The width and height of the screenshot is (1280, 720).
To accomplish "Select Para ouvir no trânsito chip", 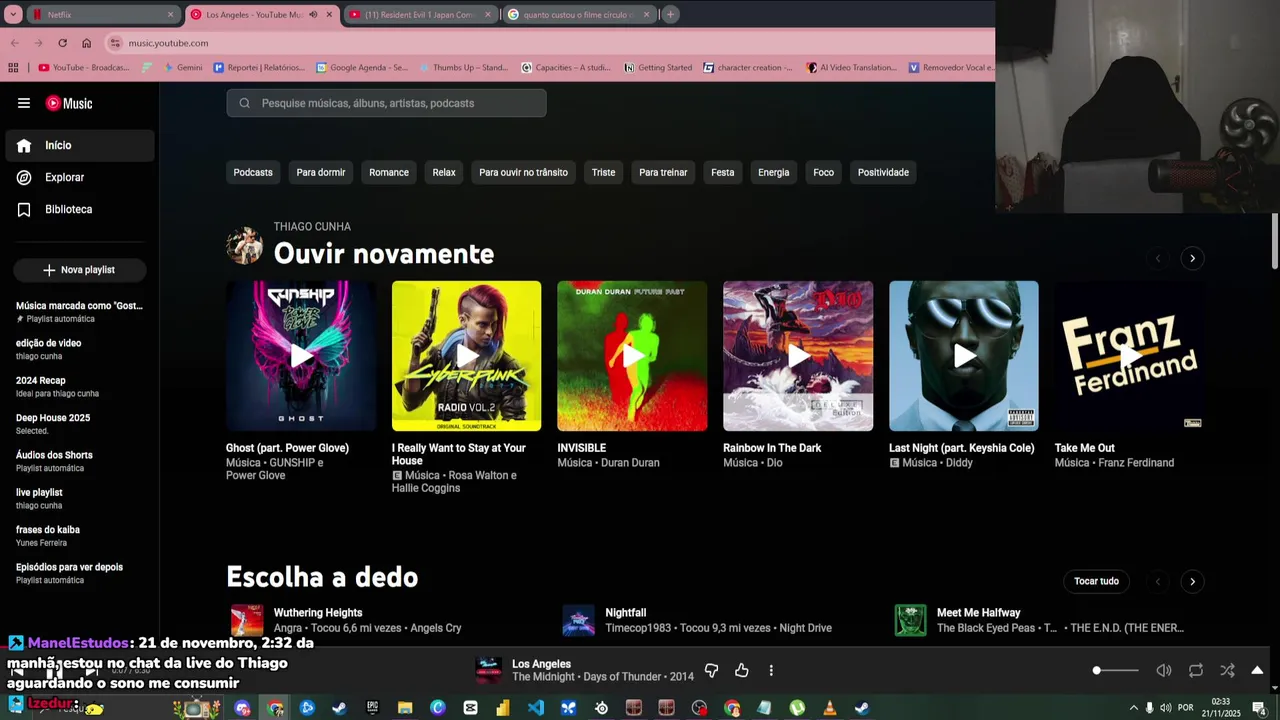I will 523,172.
